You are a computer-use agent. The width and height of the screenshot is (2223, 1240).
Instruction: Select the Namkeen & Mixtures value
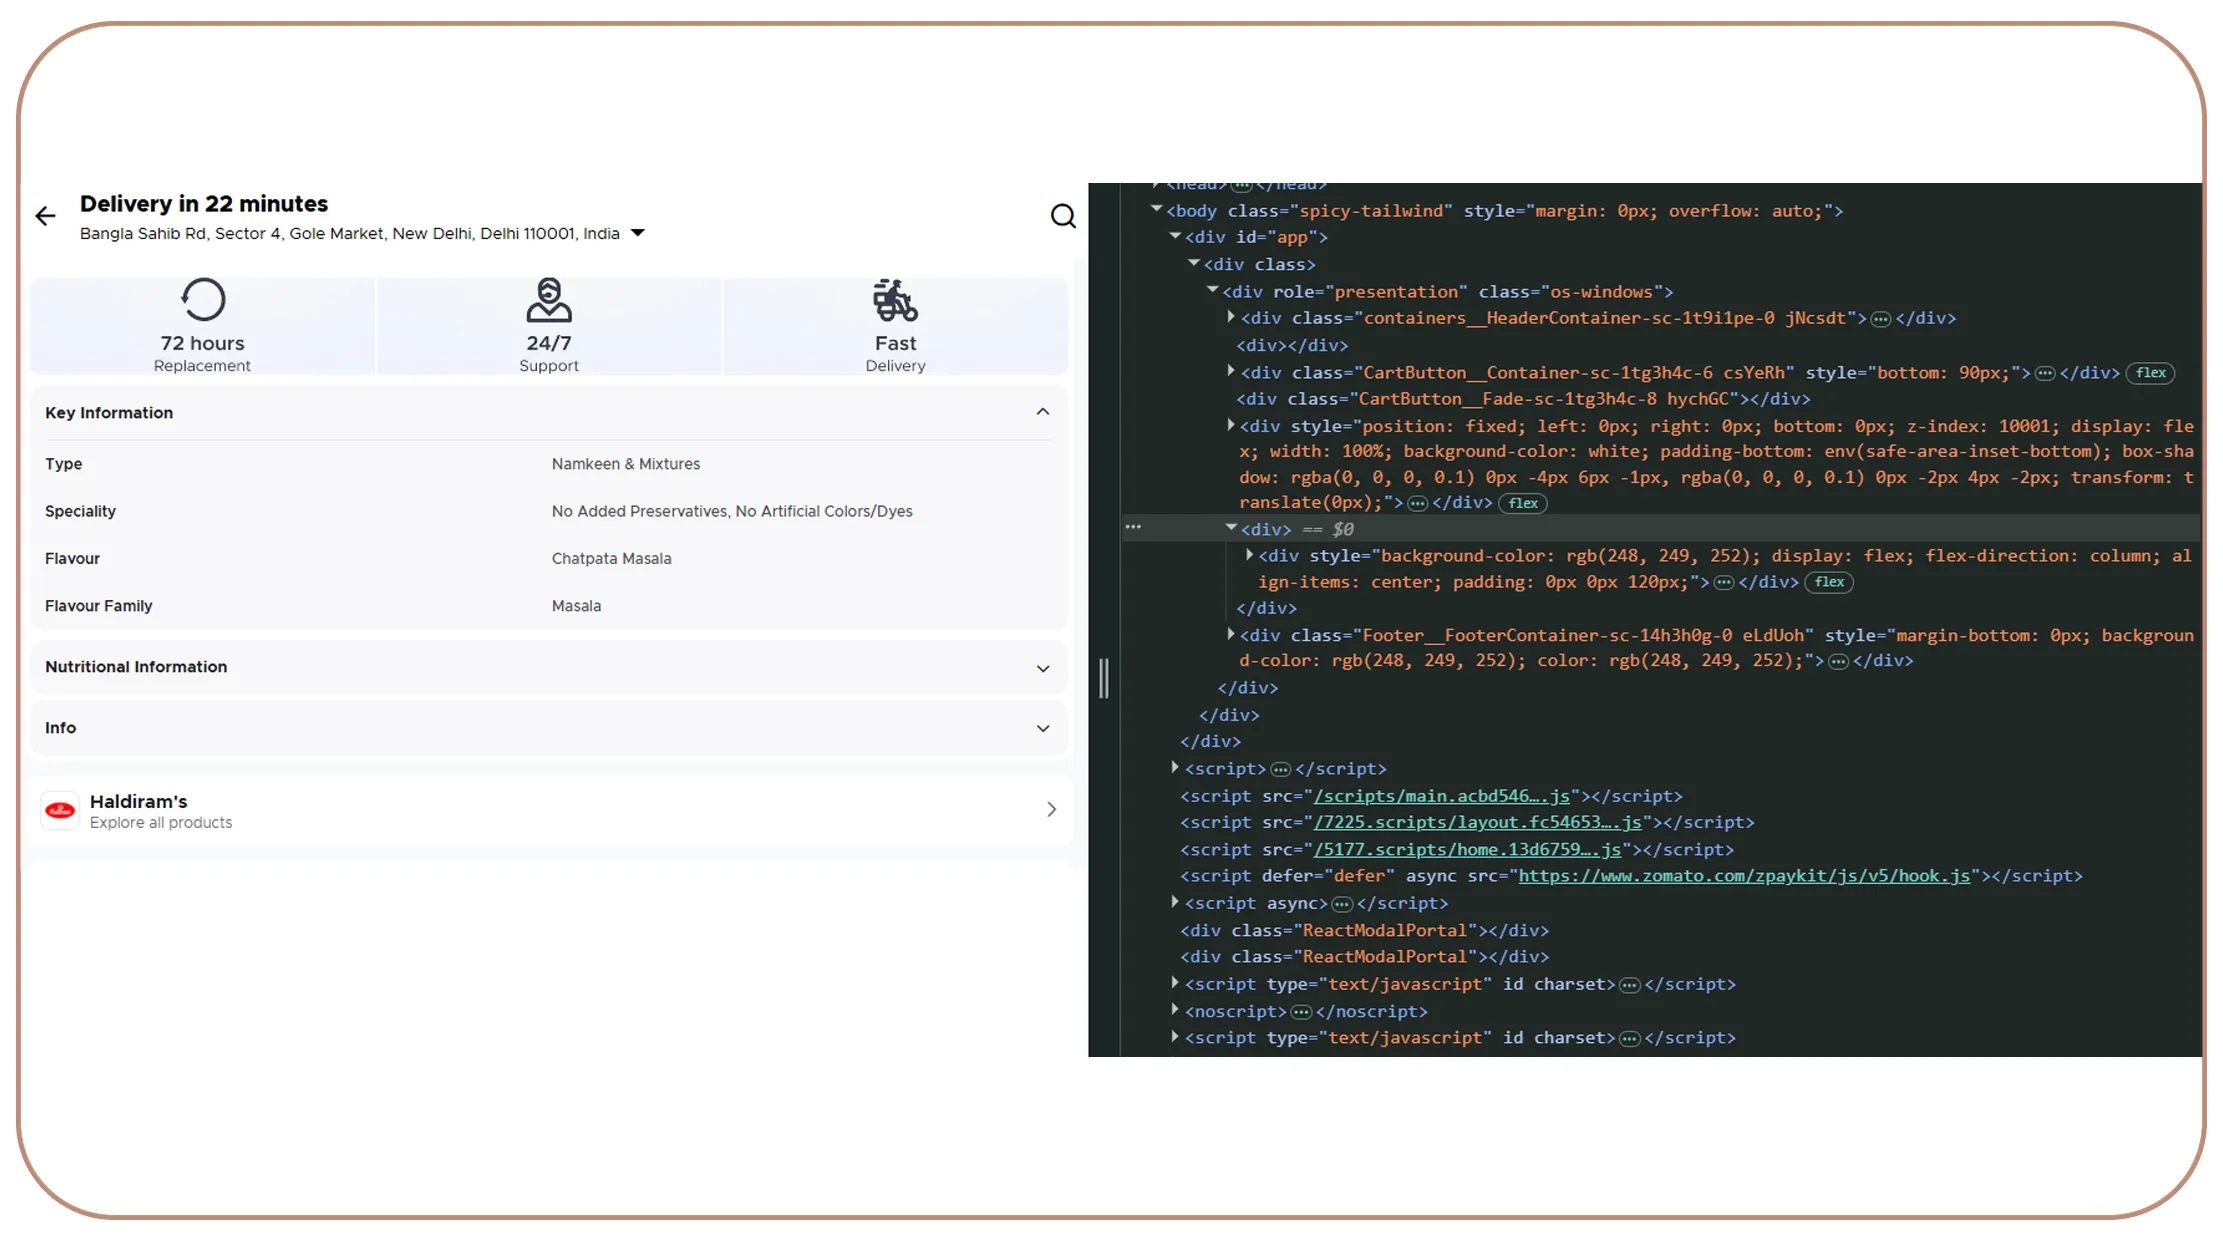click(626, 464)
